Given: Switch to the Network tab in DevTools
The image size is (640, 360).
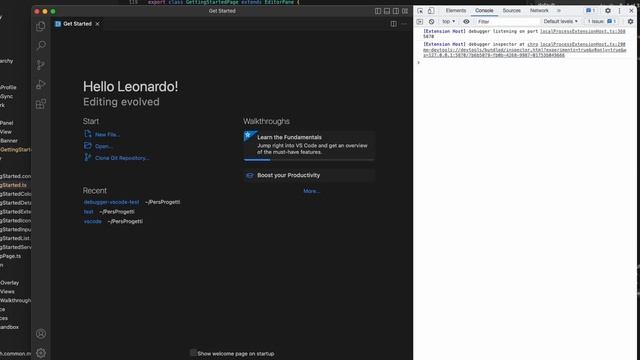Looking at the screenshot, I should pyautogui.click(x=539, y=11).
